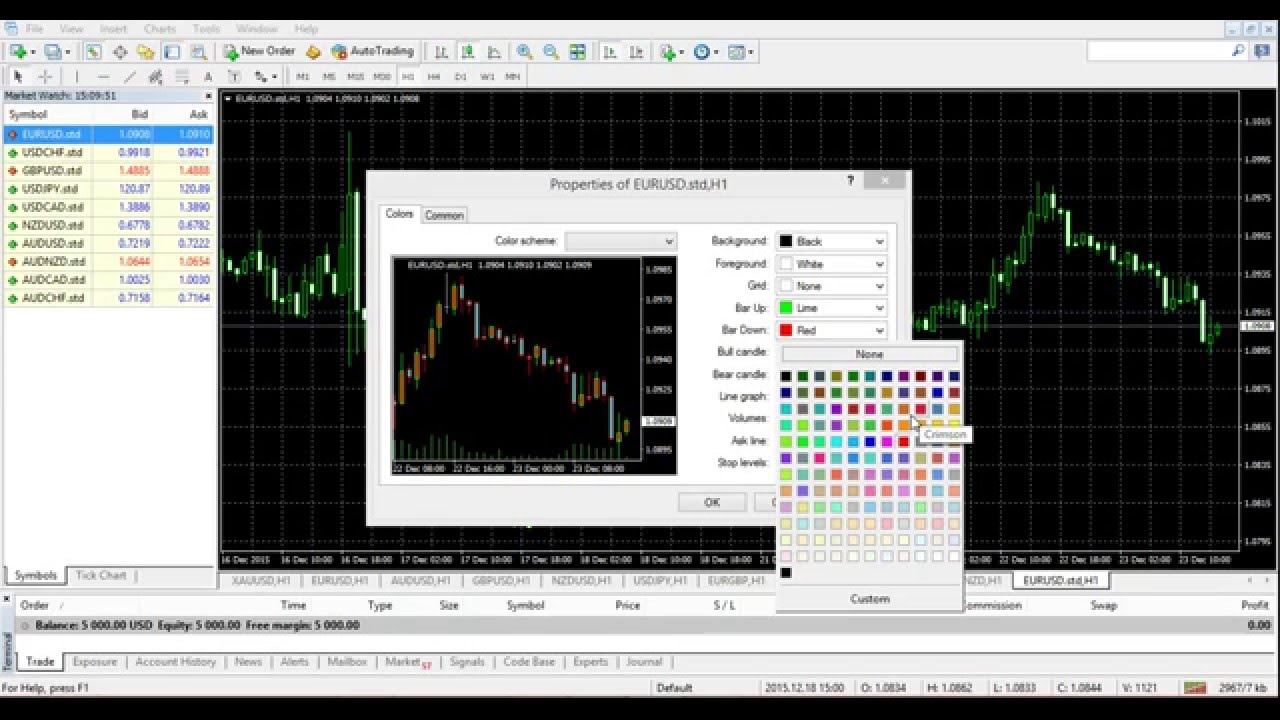Viewport: 1280px width, 720px height.
Task: Pick the Red swatch in the palette
Action: click(904, 442)
